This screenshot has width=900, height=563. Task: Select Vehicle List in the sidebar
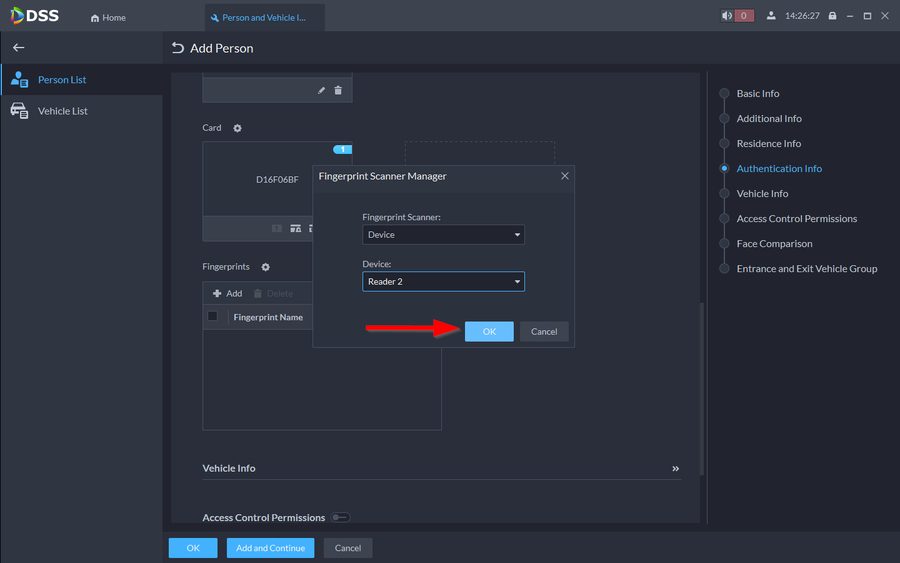click(62, 111)
